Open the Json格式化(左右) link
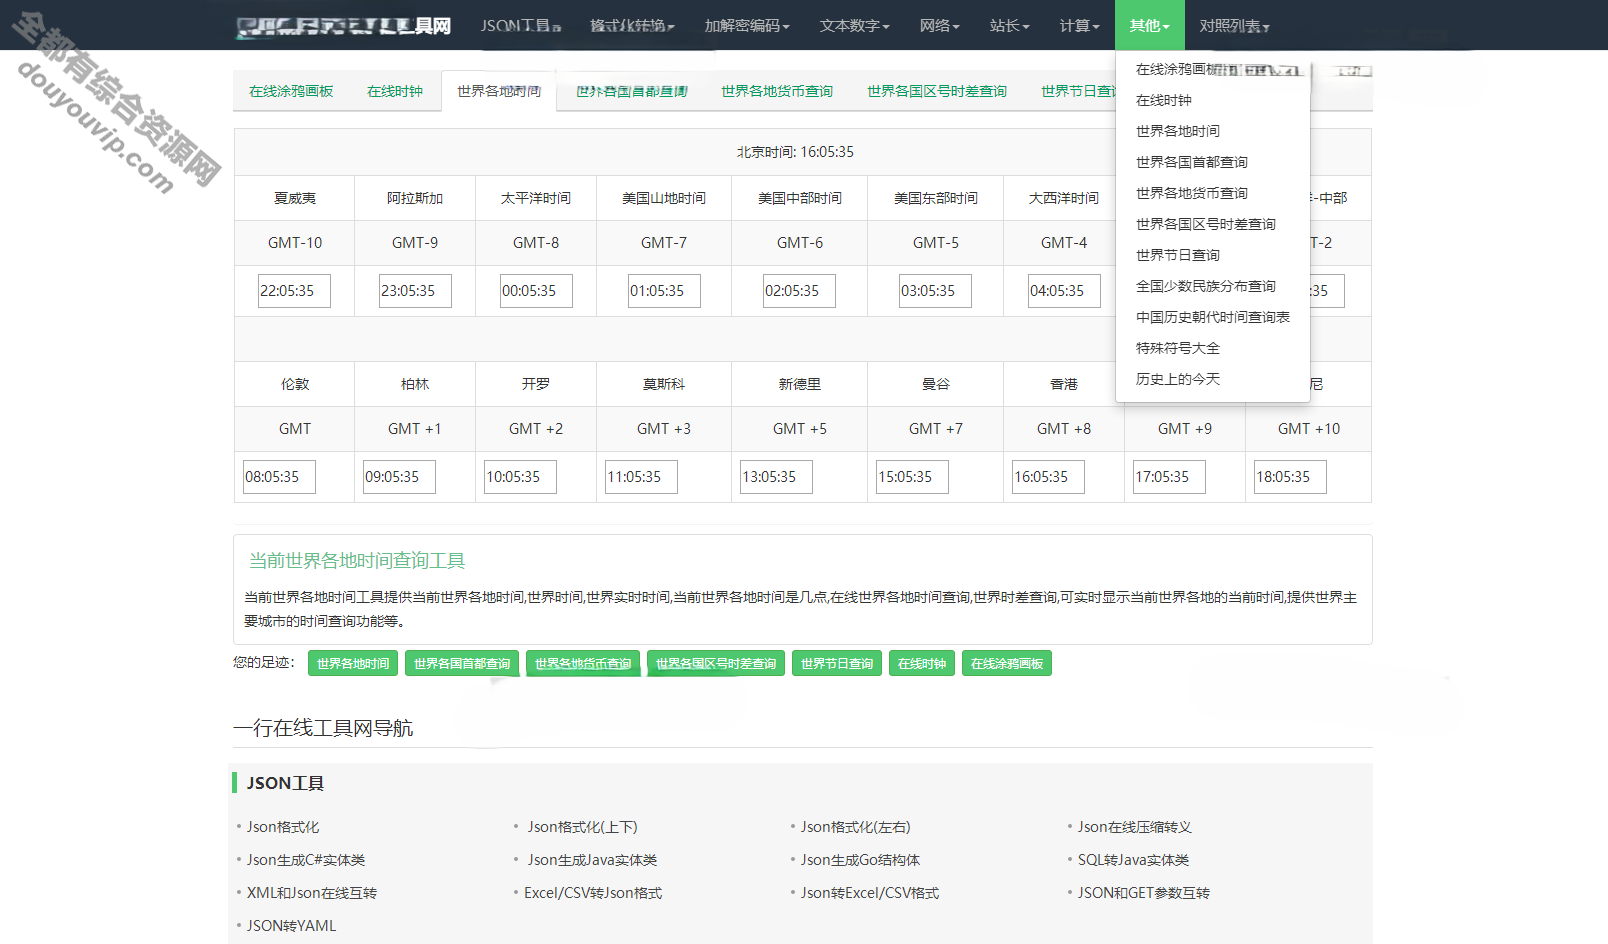 click(x=856, y=827)
